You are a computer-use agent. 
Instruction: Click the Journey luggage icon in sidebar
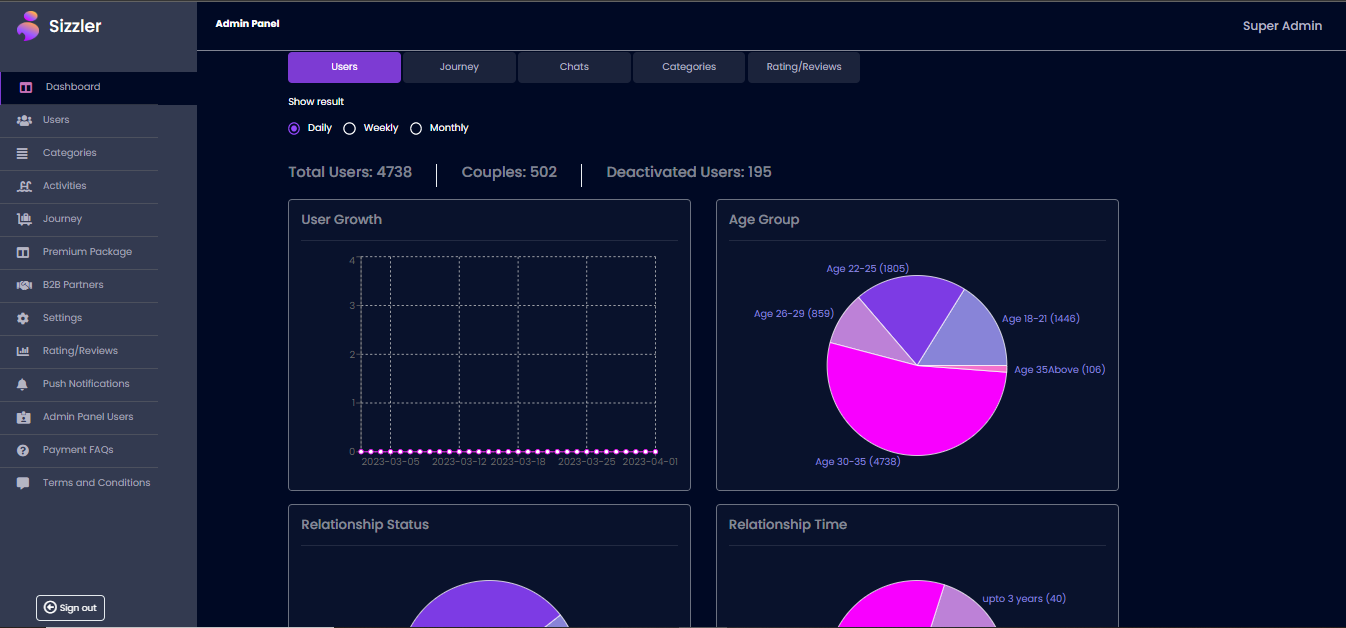tap(24, 219)
